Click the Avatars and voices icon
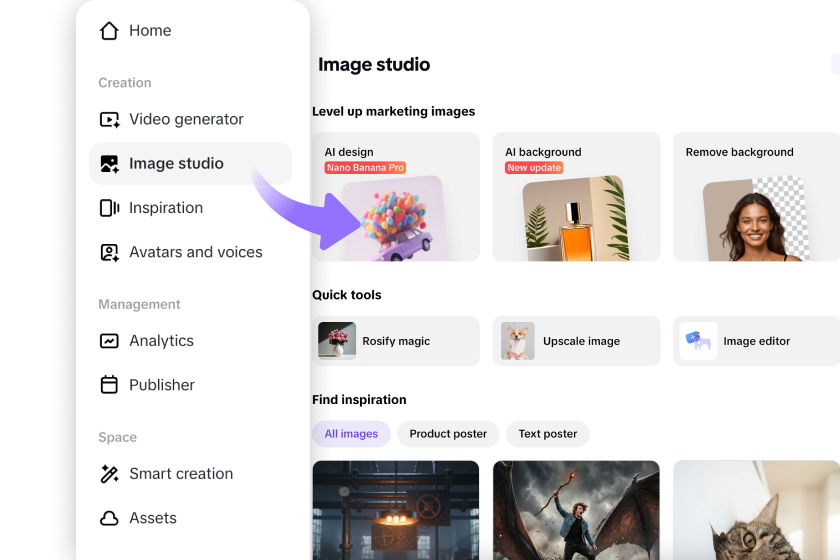 (109, 252)
